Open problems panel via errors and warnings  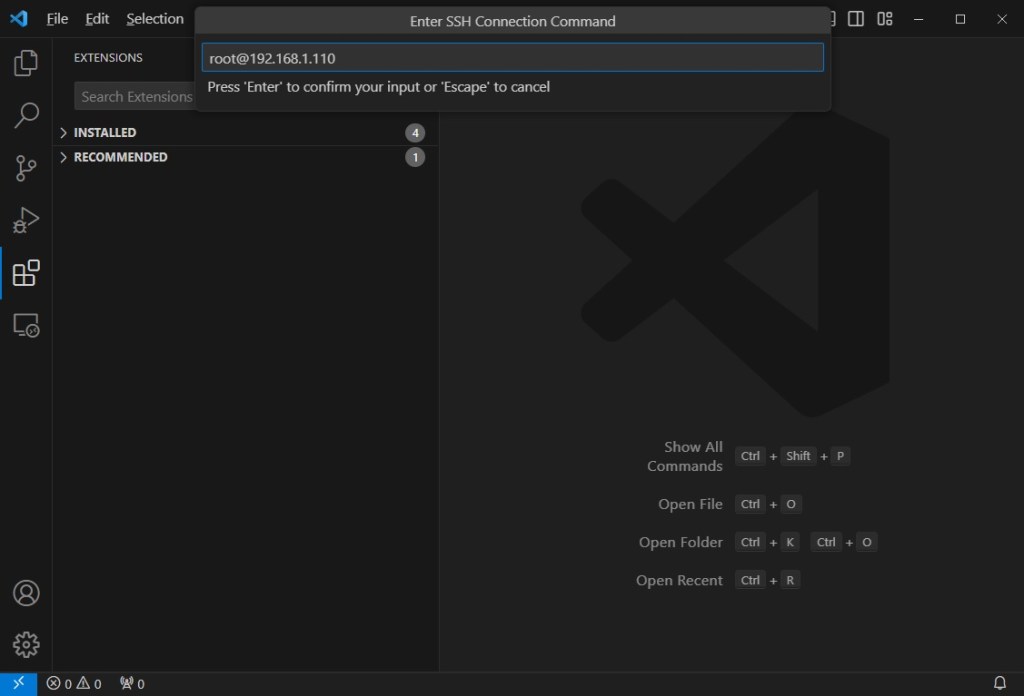pos(74,684)
